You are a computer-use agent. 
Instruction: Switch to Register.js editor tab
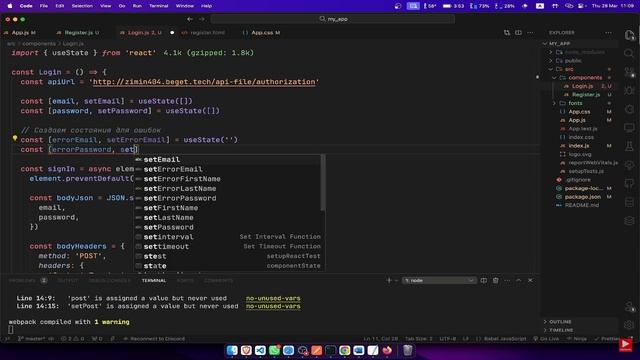(78, 33)
